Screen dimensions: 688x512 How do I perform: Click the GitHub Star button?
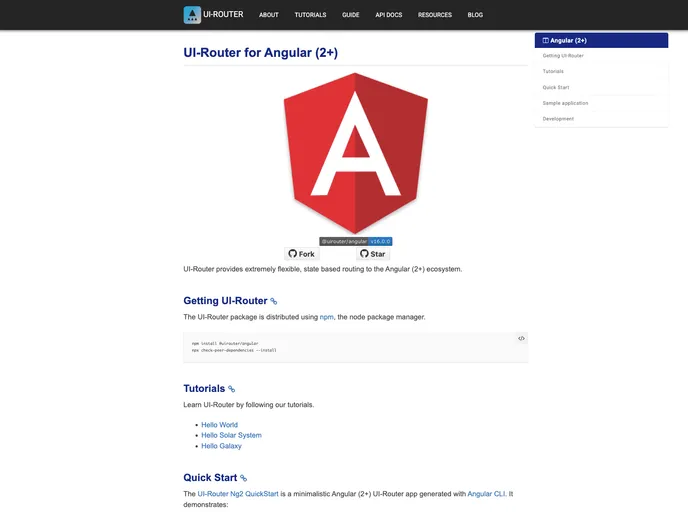tap(373, 254)
